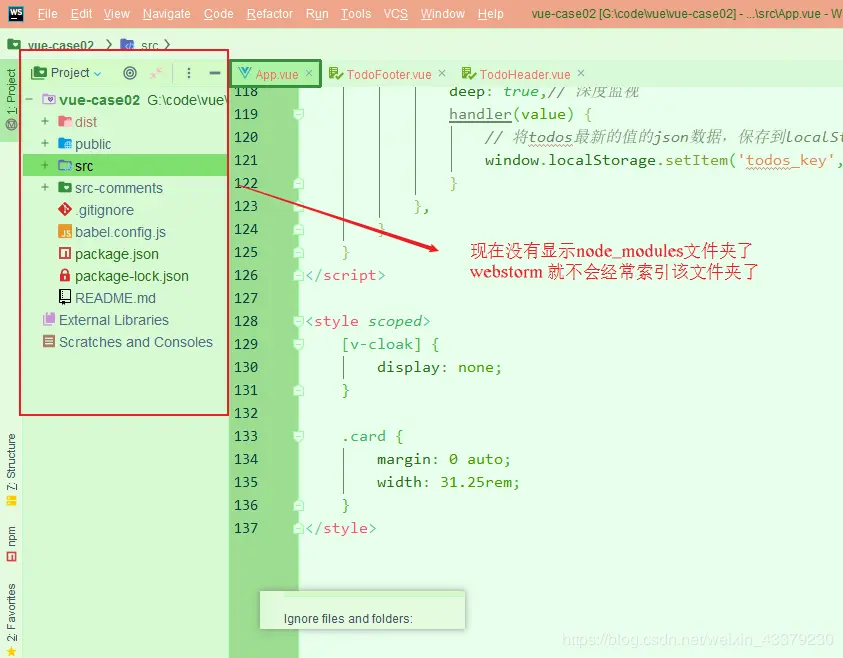843x658 pixels.
Task: Open package.json
Action: click(117, 254)
